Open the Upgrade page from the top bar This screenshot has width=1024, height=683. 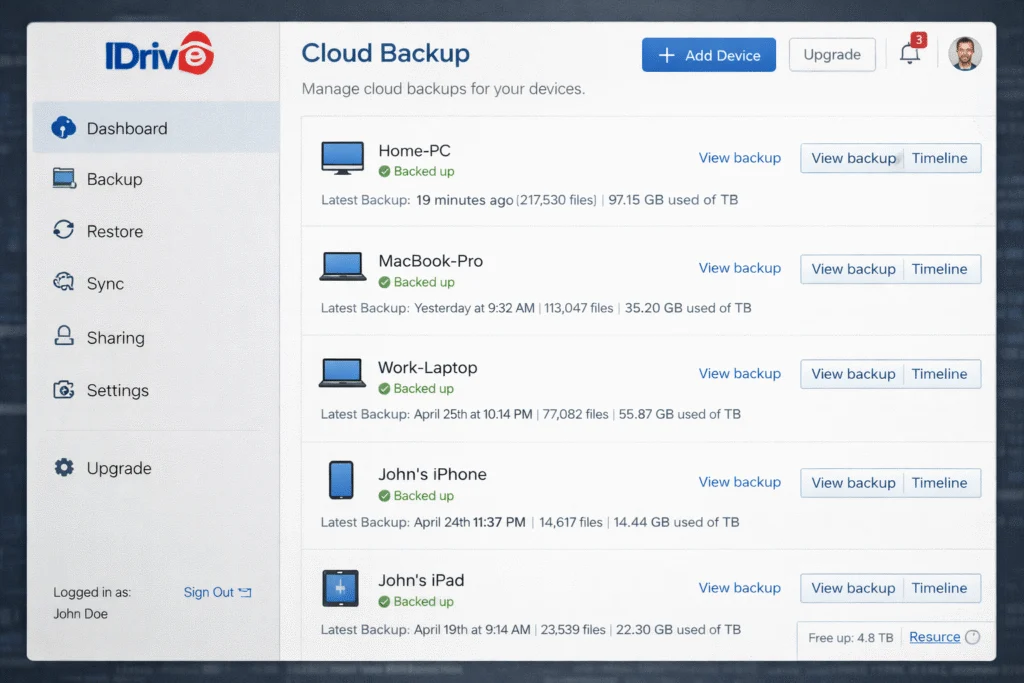[x=832, y=55]
